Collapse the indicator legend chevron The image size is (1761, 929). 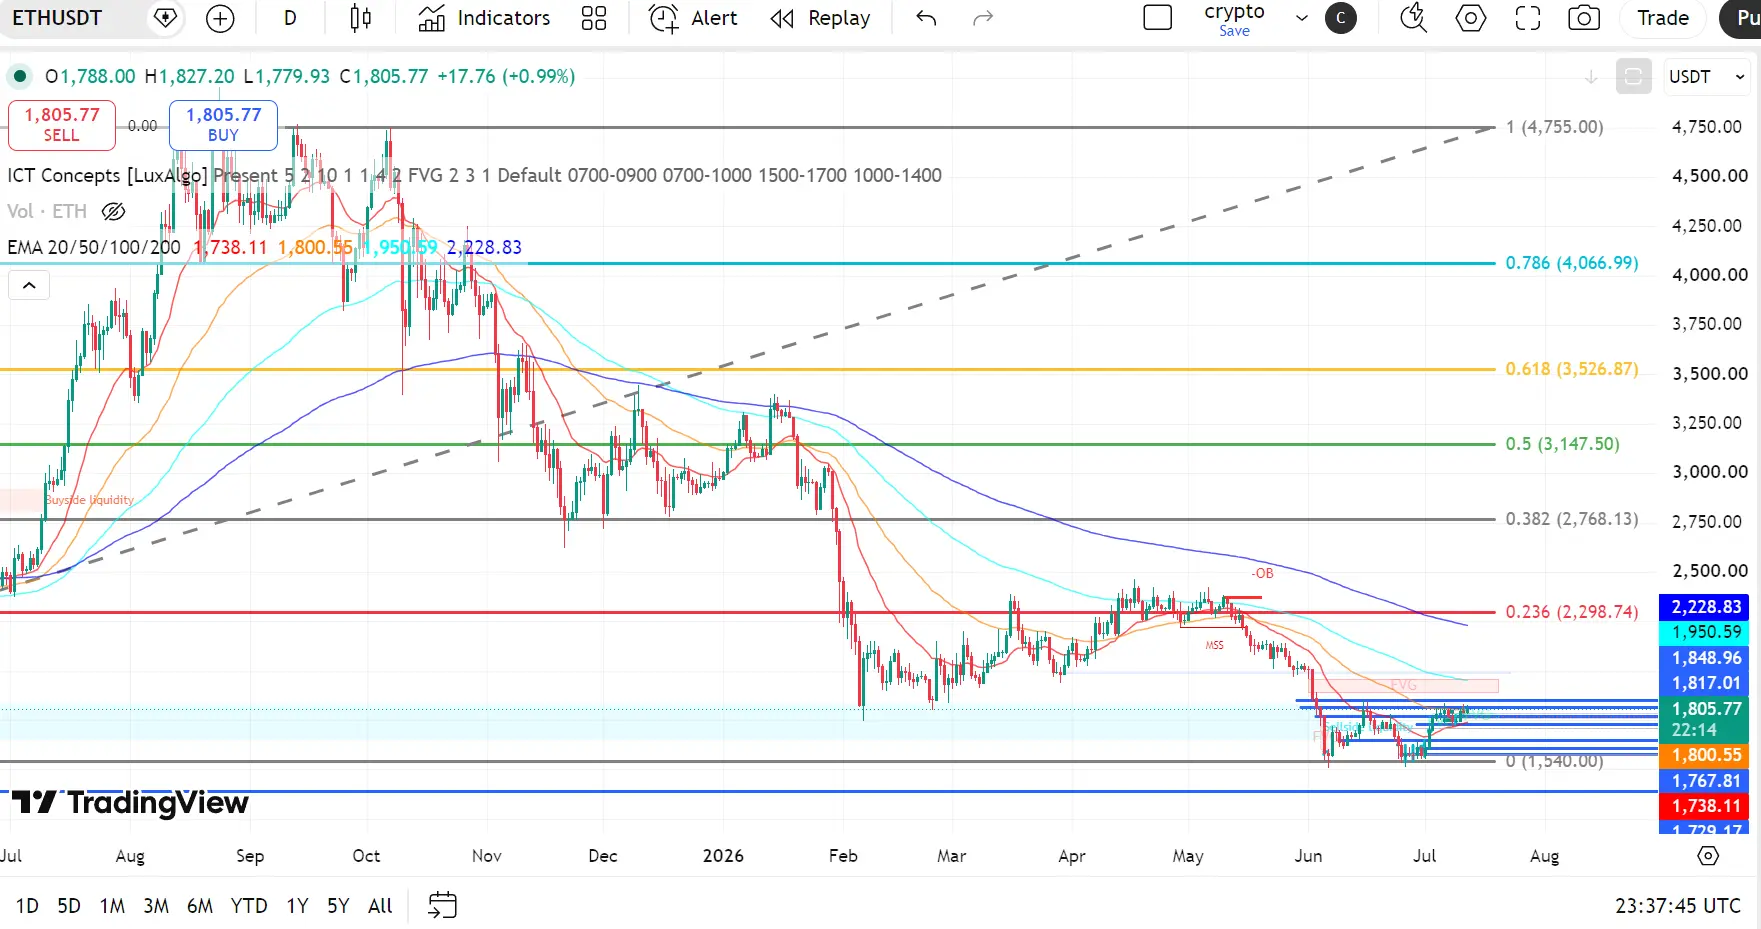29,286
